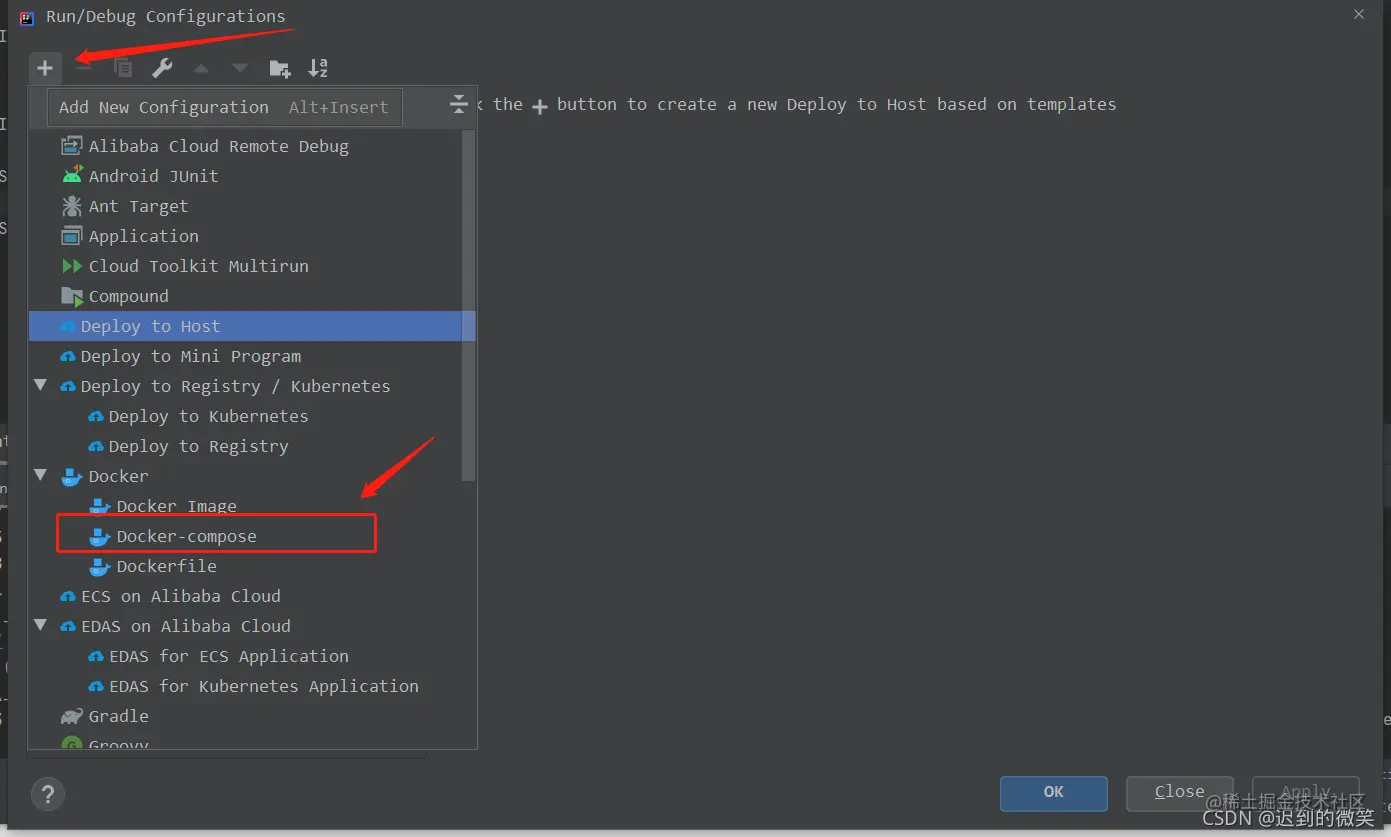Click the Alibaba Cloud Remote Debug icon
Image resolution: width=1391 pixels, height=837 pixels.
(x=72, y=146)
